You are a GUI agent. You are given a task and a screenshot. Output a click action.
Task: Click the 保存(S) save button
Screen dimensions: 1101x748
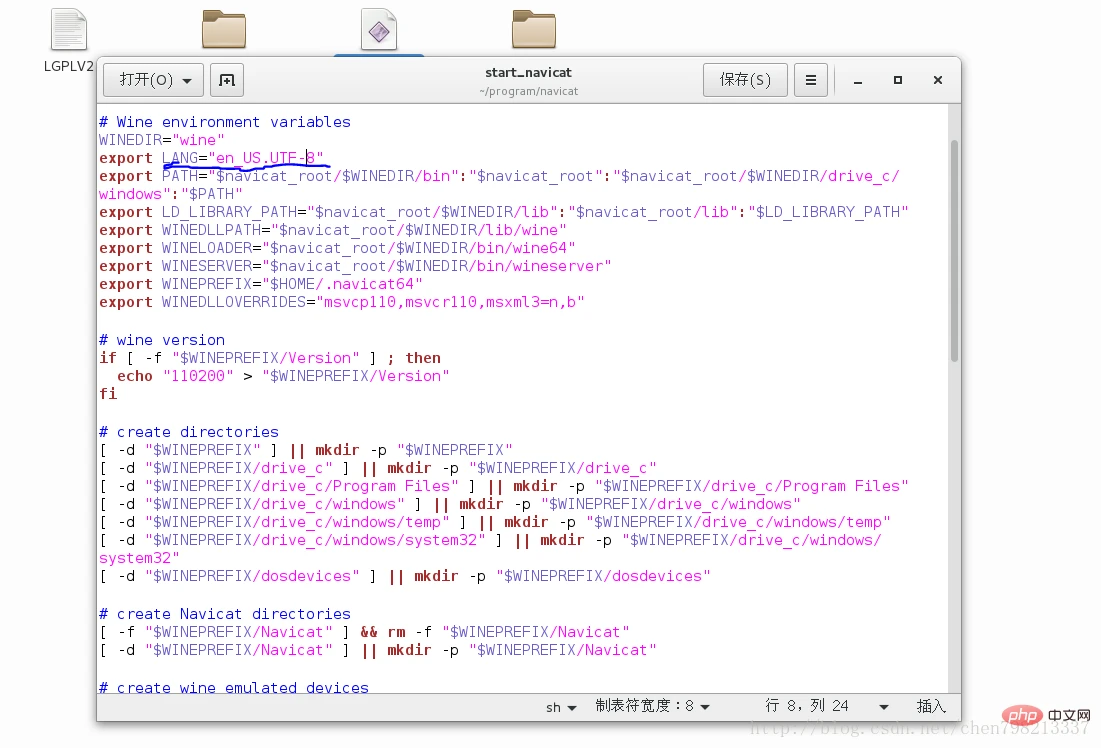(745, 80)
